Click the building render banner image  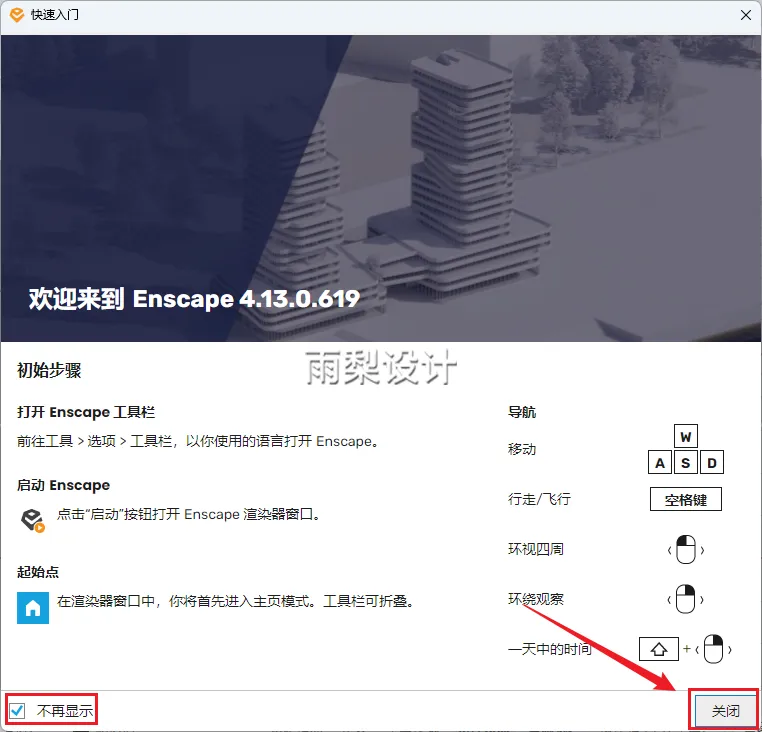[381, 188]
